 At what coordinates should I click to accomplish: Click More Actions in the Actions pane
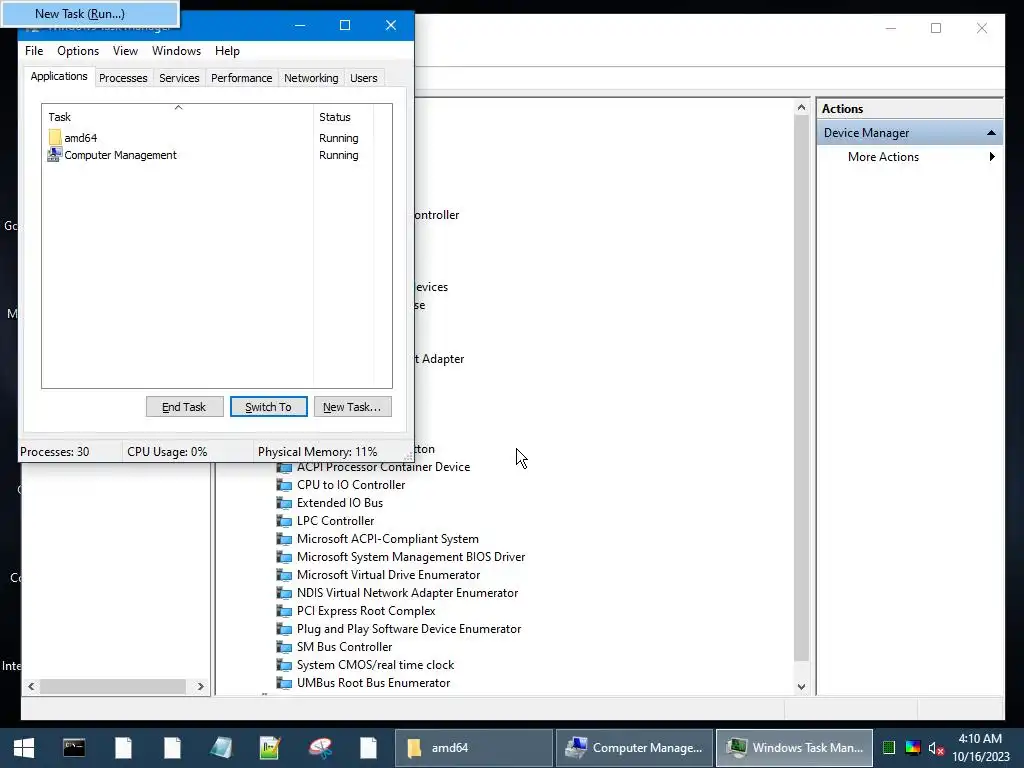tap(883, 157)
